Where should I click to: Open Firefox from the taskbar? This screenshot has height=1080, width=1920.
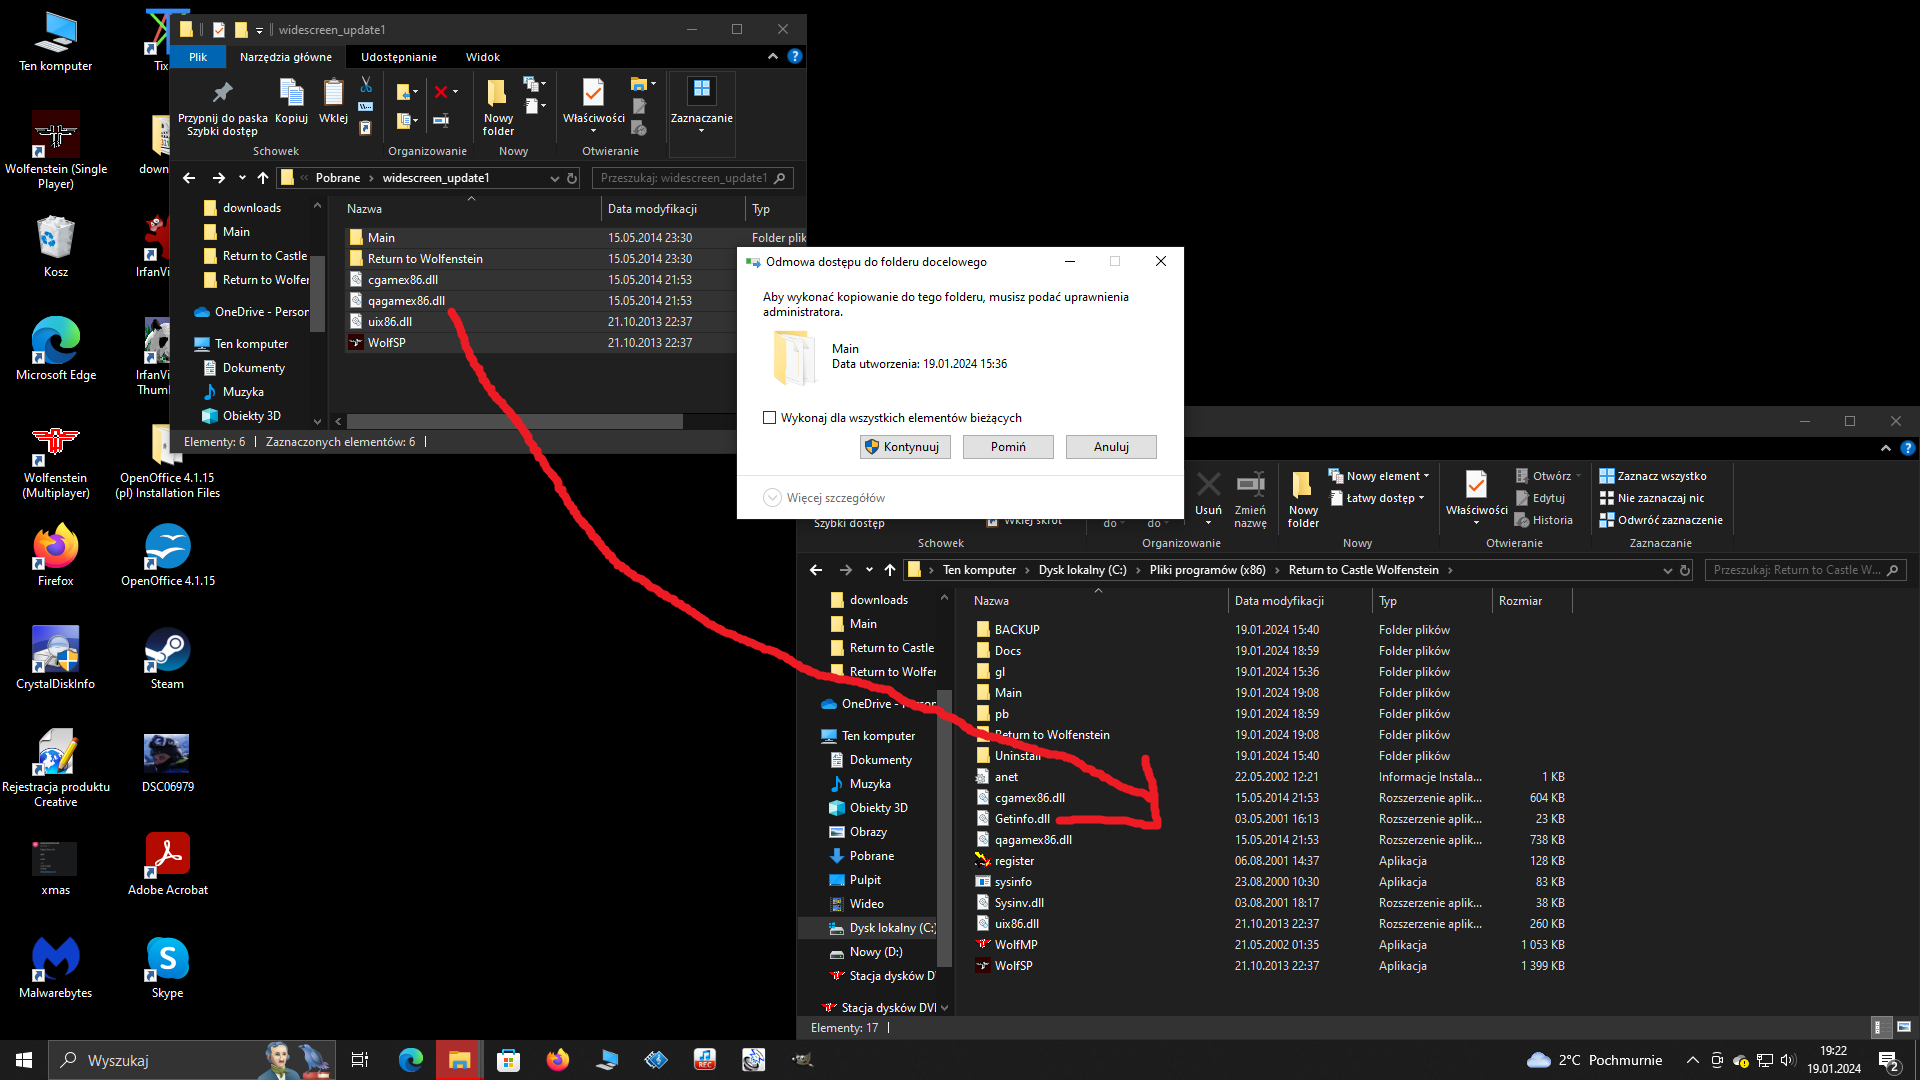pyautogui.click(x=557, y=1060)
